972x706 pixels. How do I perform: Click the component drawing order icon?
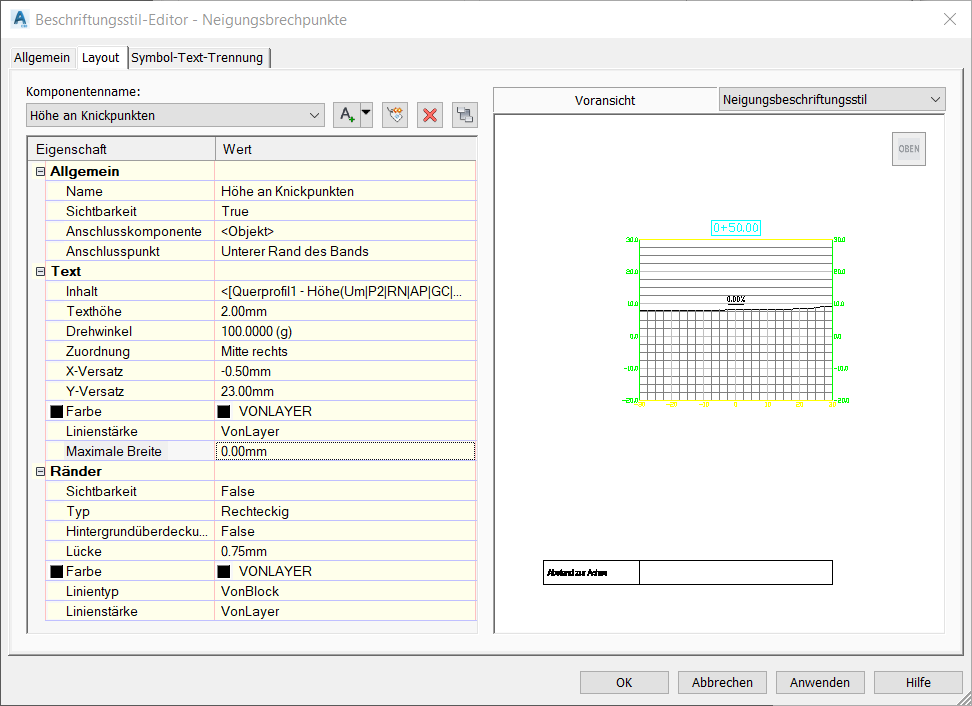(x=464, y=115)
